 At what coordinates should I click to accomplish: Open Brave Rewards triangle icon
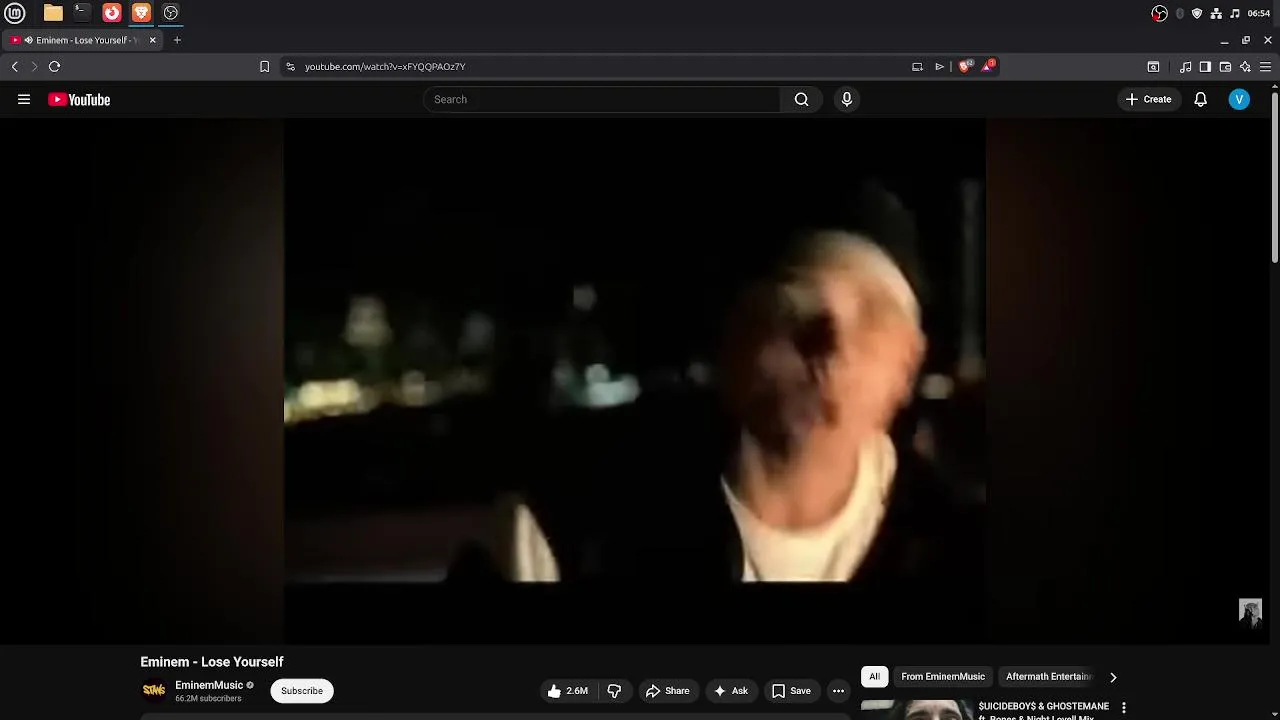click(988, 66)
